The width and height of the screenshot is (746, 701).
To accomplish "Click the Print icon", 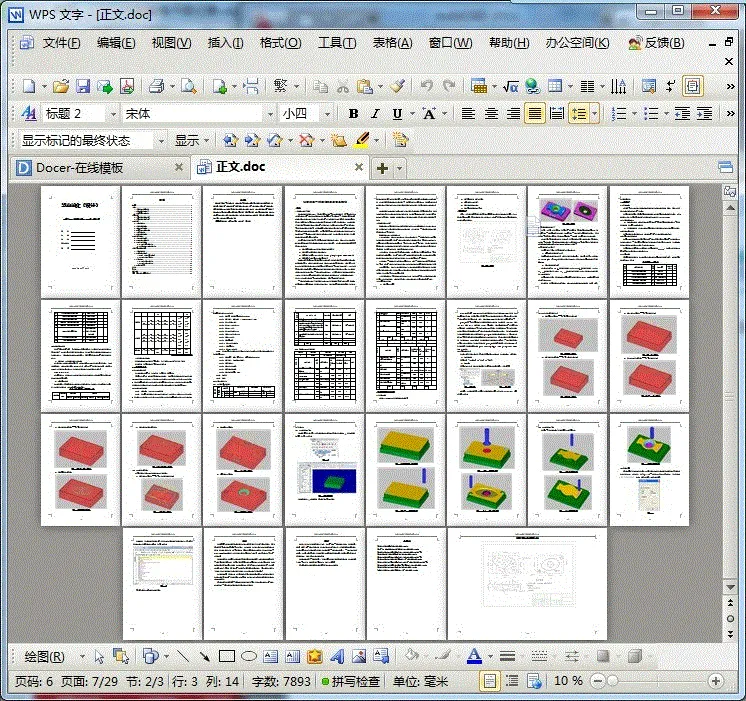I will tap(157, 86).
